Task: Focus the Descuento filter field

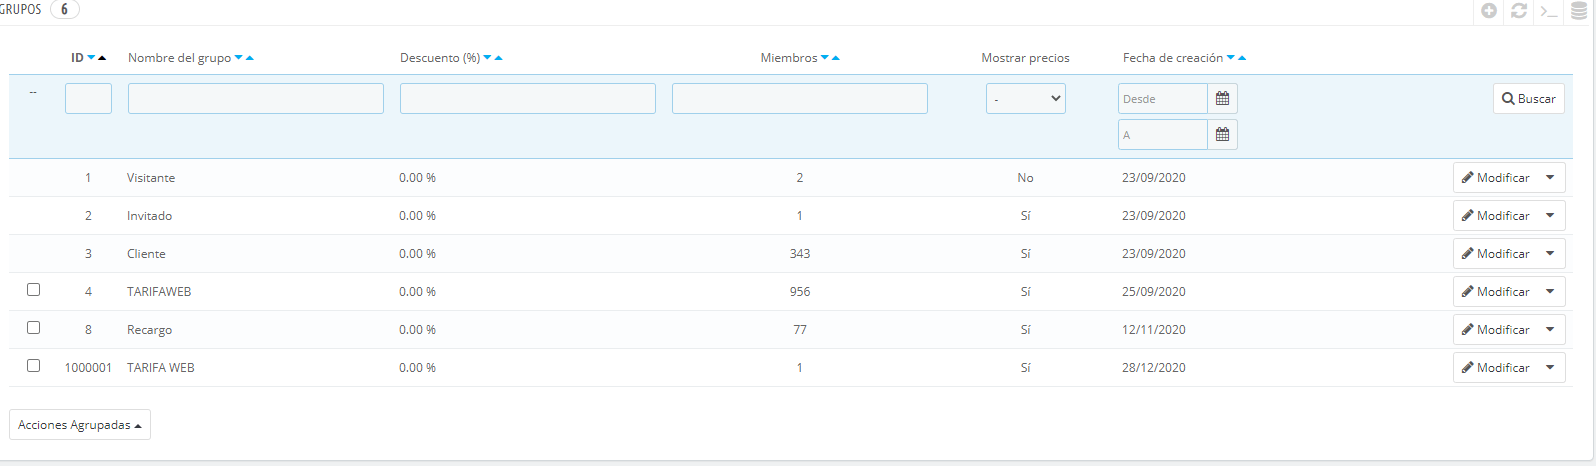Action: pyautogui.click(x=528, y=98)
